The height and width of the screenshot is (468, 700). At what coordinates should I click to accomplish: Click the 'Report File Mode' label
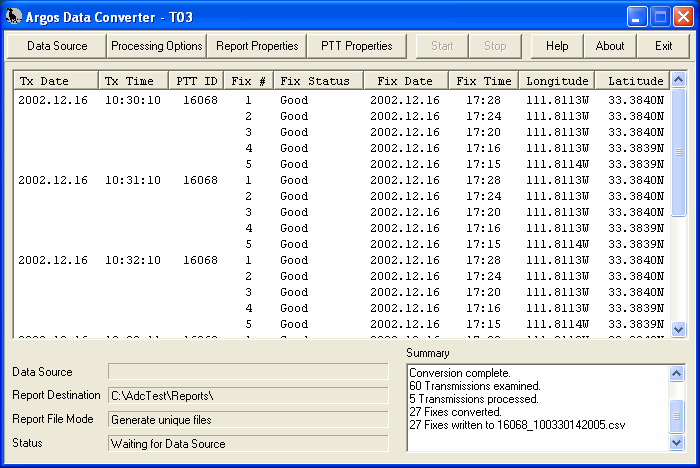pyautogui.click(x=53, y=419)
